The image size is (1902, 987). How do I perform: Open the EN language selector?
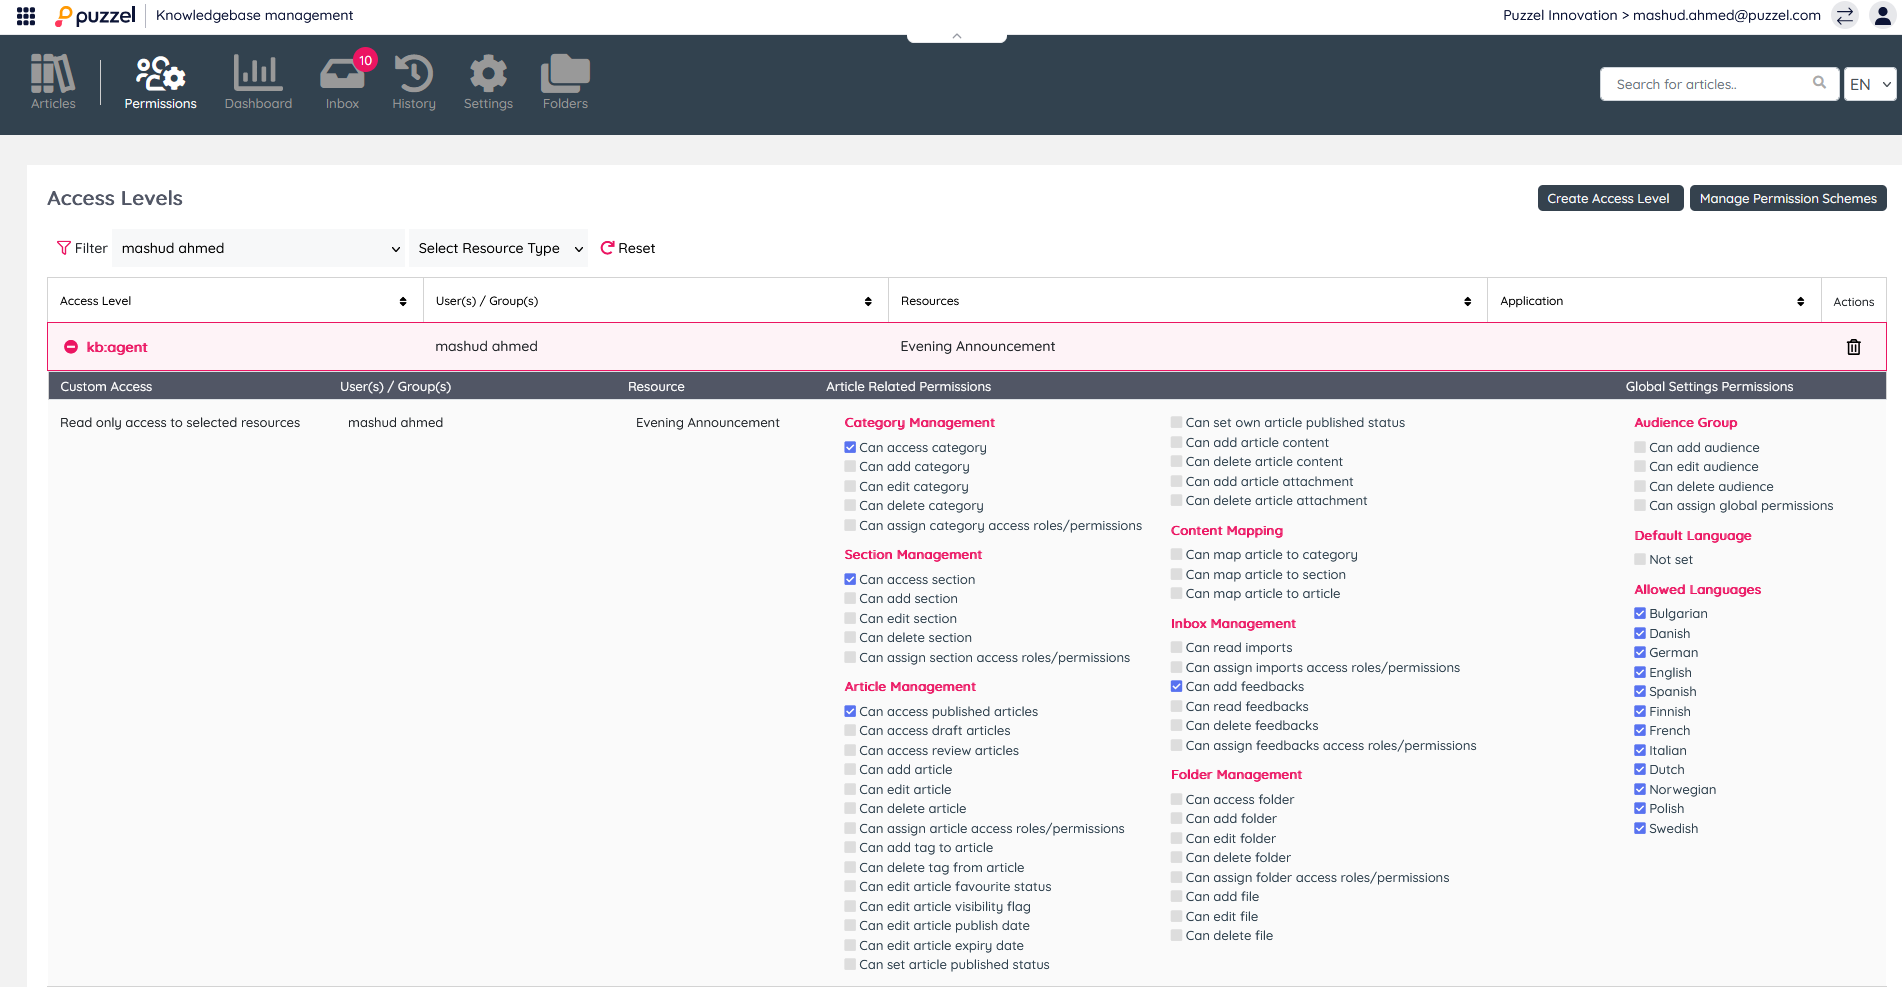(1869, 85)
